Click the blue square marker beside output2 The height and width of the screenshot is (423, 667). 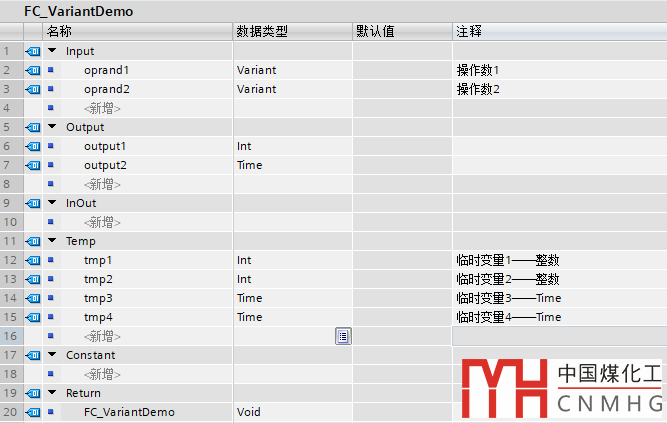pos(51,165)
